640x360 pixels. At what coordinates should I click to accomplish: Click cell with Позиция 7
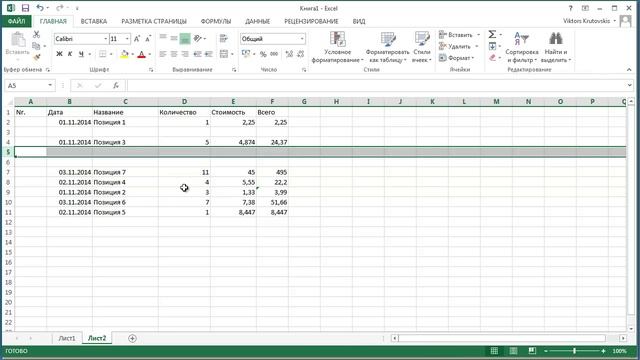[x=125, y=172]
